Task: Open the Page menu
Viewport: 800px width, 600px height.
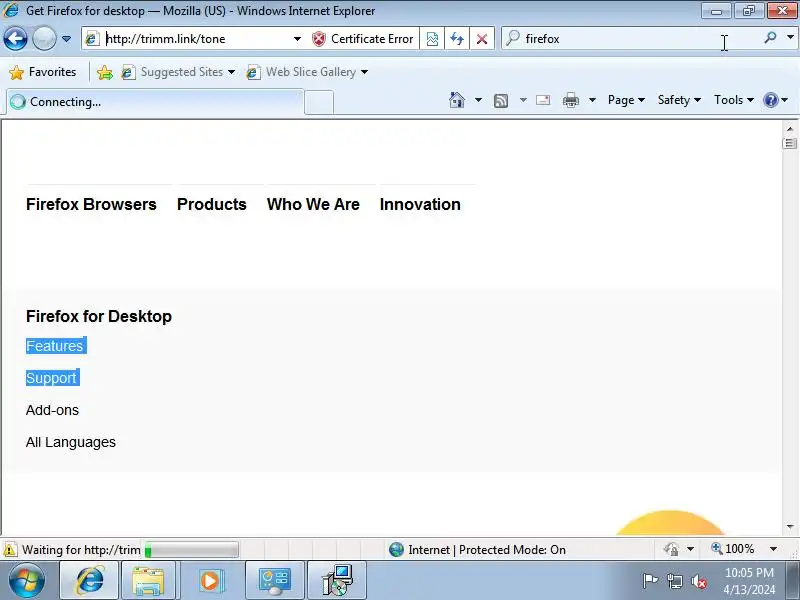Action: (626, 100)
